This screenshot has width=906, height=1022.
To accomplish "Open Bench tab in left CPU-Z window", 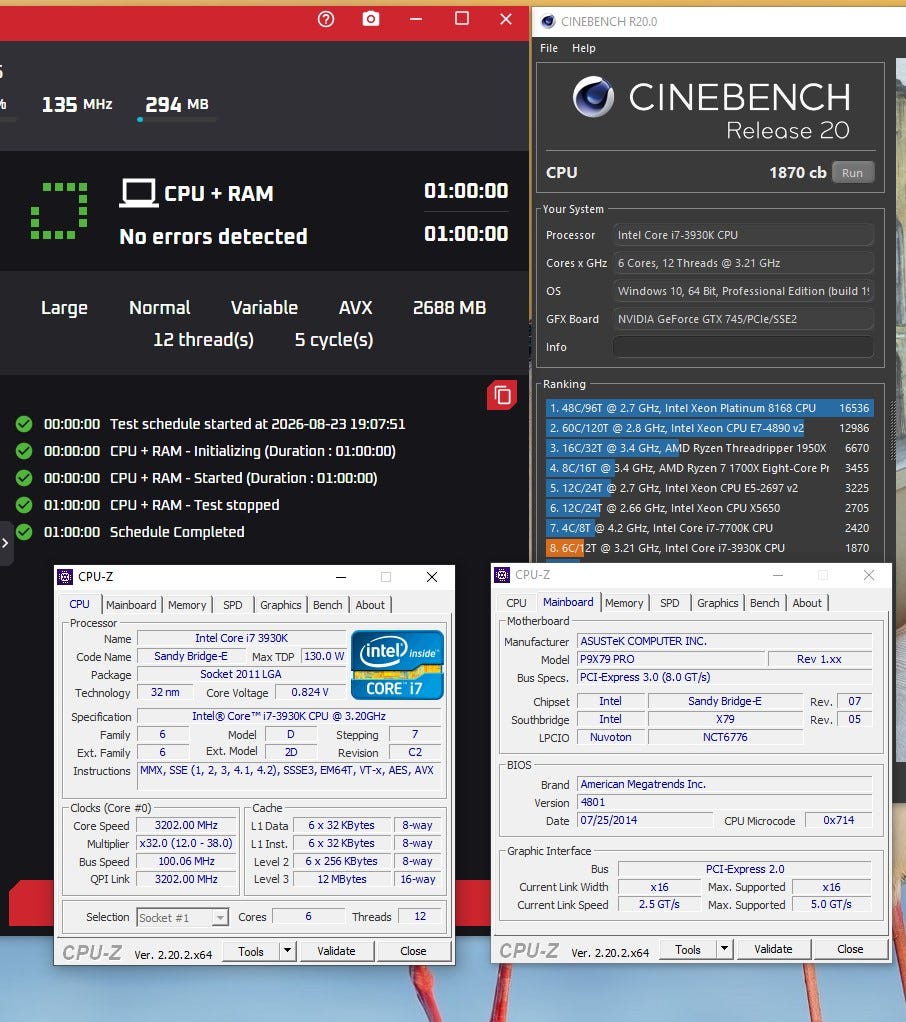I will (327, 605).
